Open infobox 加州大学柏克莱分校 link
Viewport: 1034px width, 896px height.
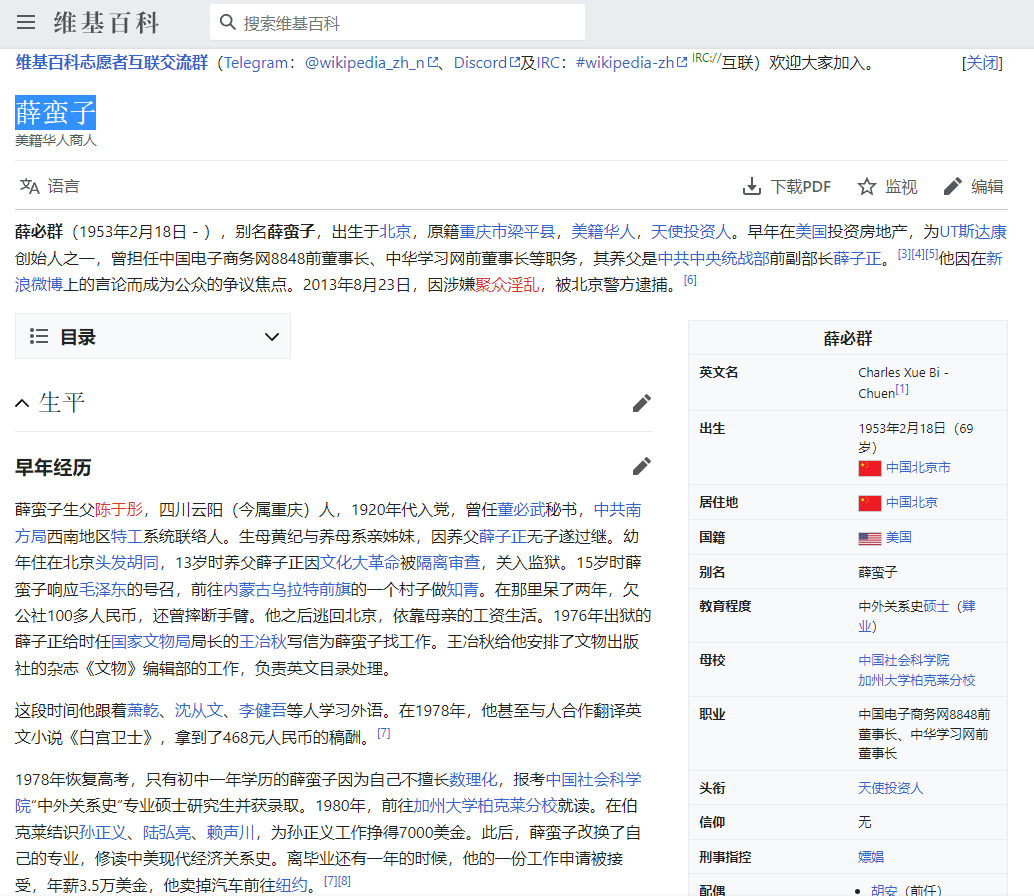917,680
